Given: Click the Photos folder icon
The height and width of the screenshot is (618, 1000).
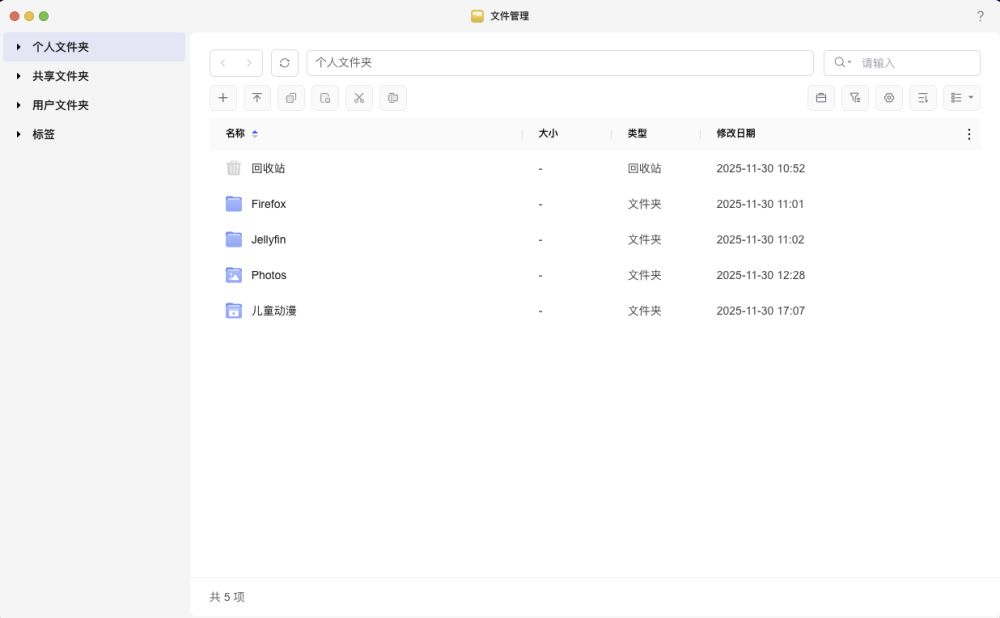Looking at the screenshot, I should pos(233,275).
